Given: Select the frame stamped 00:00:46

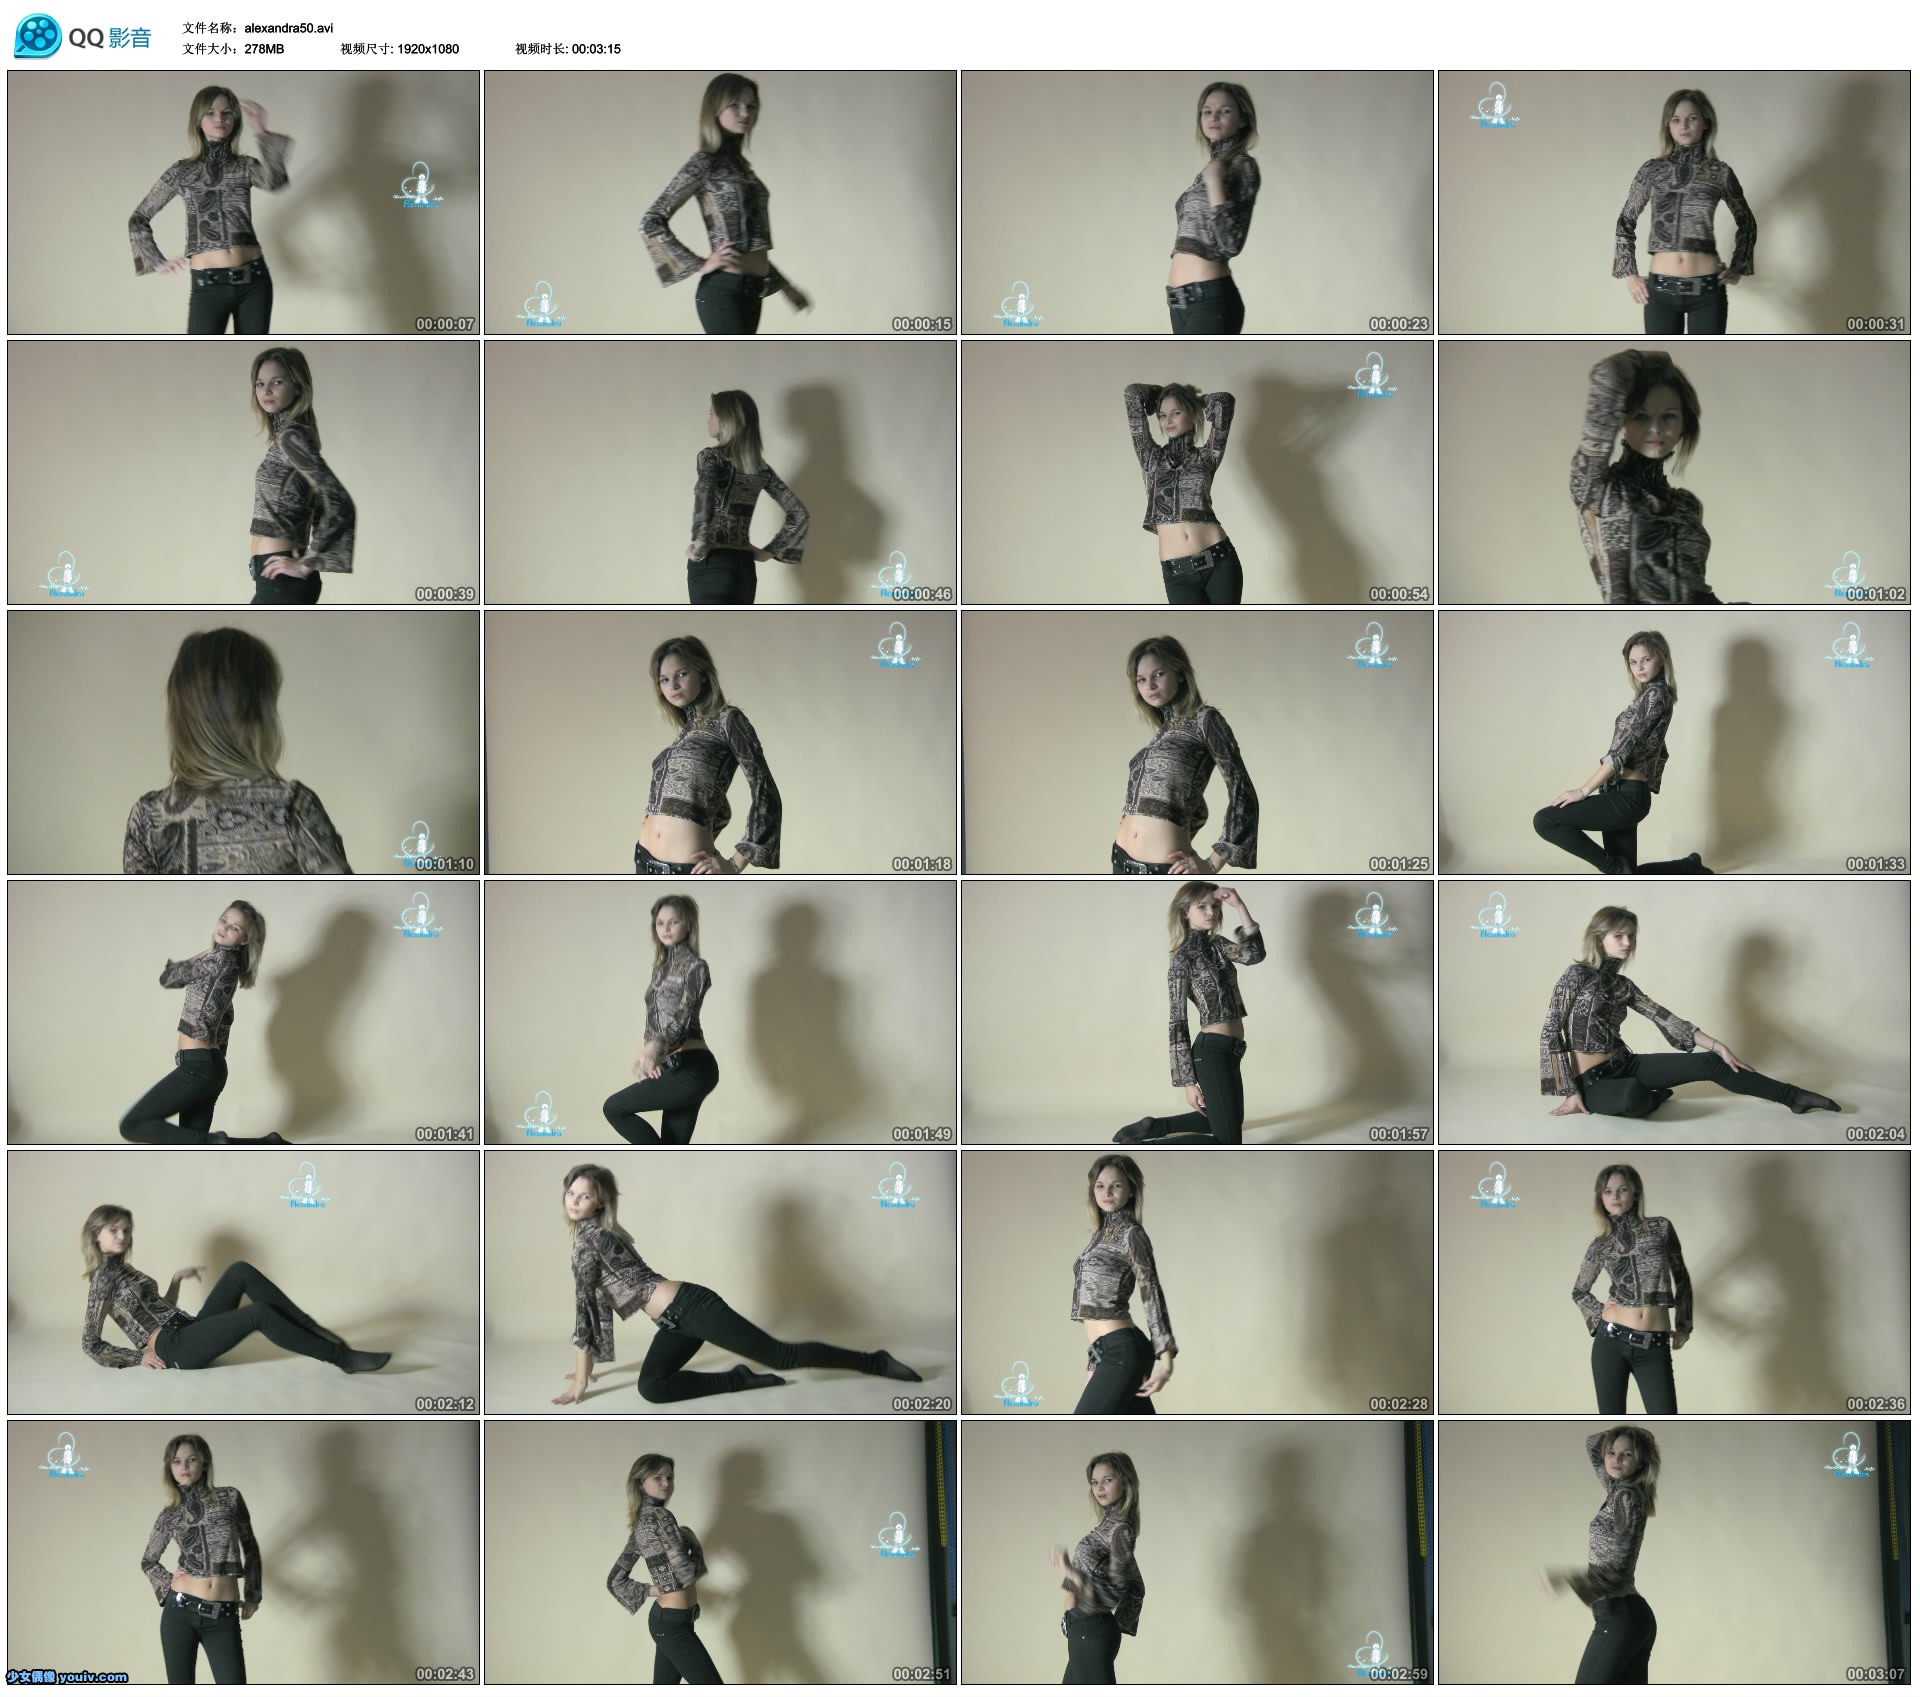Looking at the screenshot, I should [x=720, y=472].
